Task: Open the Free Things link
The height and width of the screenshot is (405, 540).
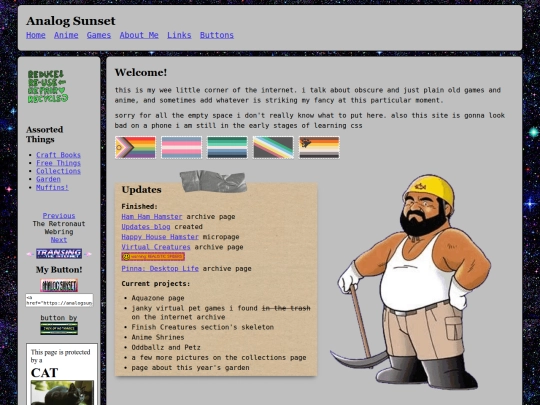Action: point(59,163)
